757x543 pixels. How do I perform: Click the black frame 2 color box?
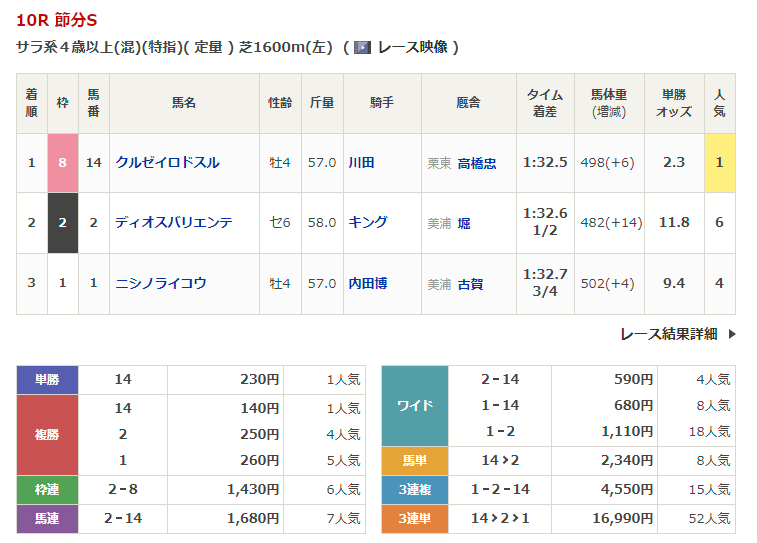click(x=62, y=223)
